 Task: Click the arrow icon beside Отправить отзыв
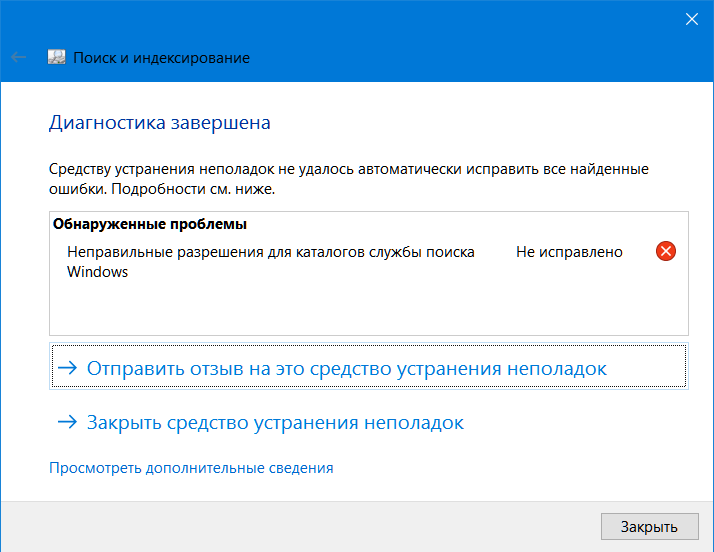point(67,368)
